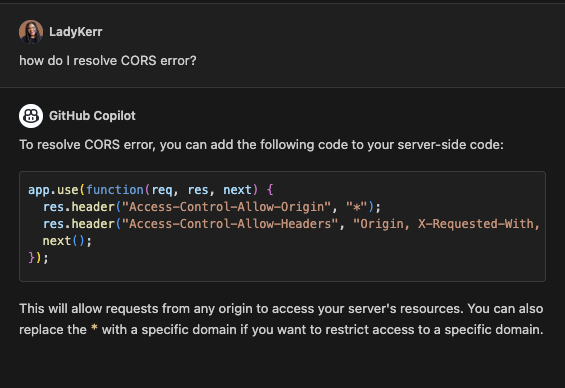The width and height of the screenshot is (565, 388).
Task: Click the question 'how do I resolve CORS error?'
Action: (108, 61)
